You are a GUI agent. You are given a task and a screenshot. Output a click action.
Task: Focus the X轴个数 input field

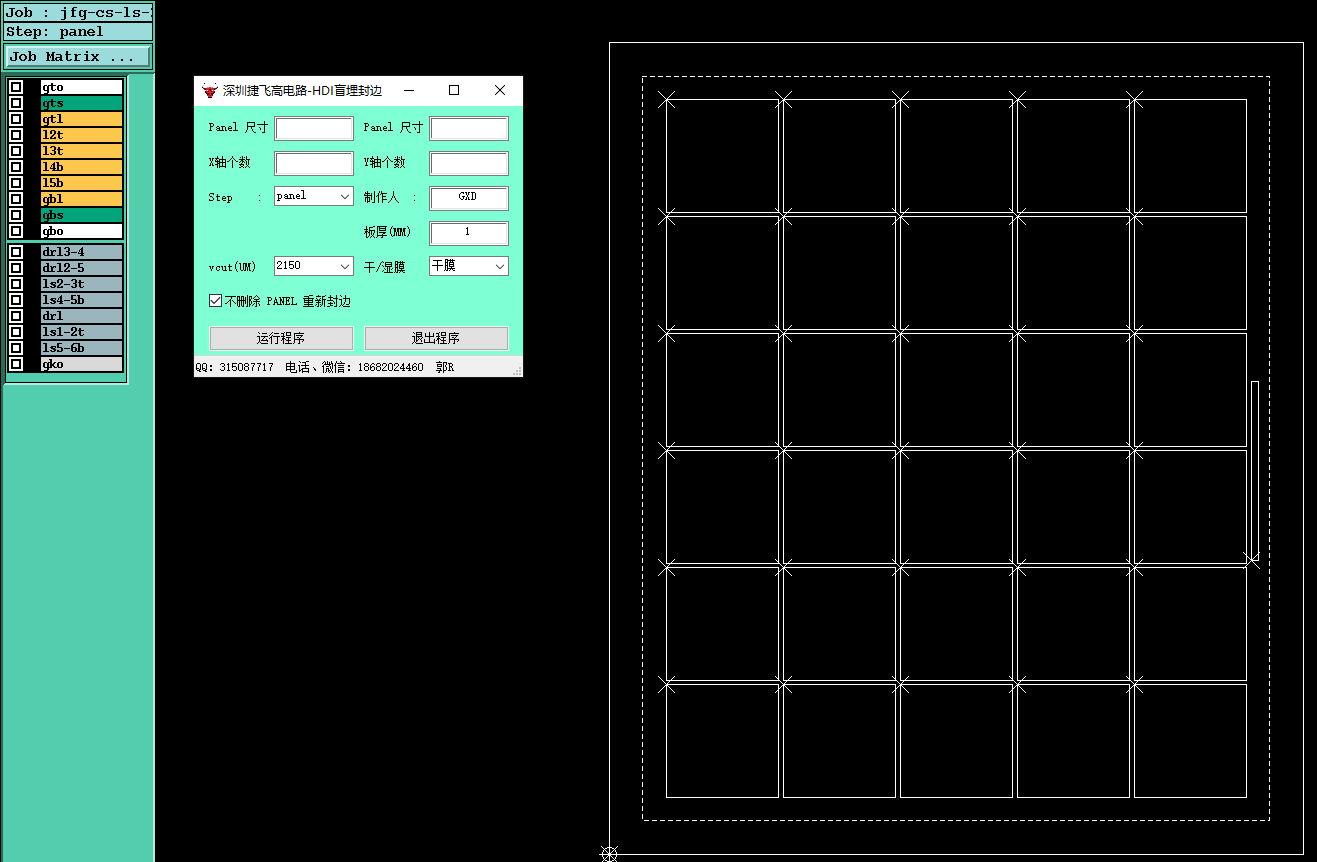tap(314, 163)
